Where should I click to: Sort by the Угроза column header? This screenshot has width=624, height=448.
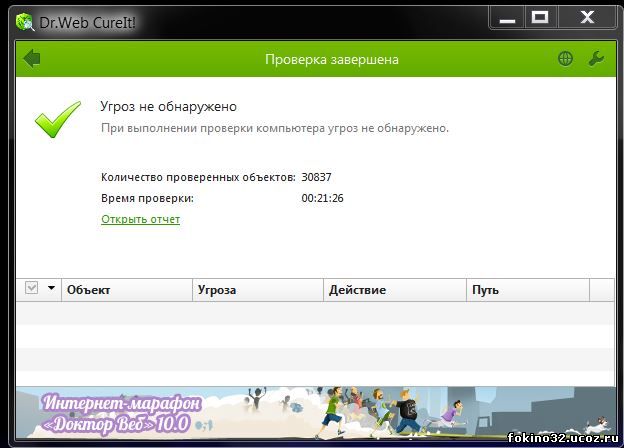point(258,290)
